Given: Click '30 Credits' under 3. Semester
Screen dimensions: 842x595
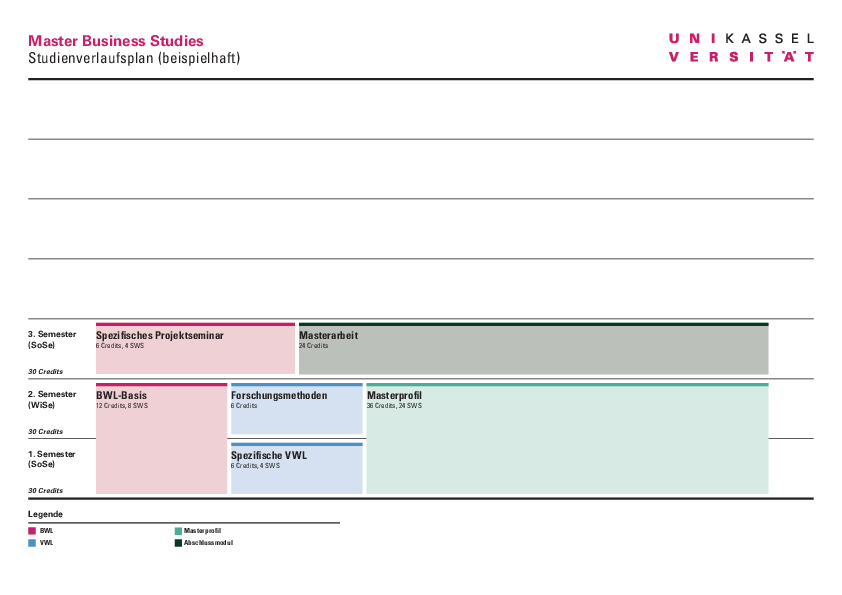Looking at the screenshot, I should pyautogui.click(x=45, y=371).
